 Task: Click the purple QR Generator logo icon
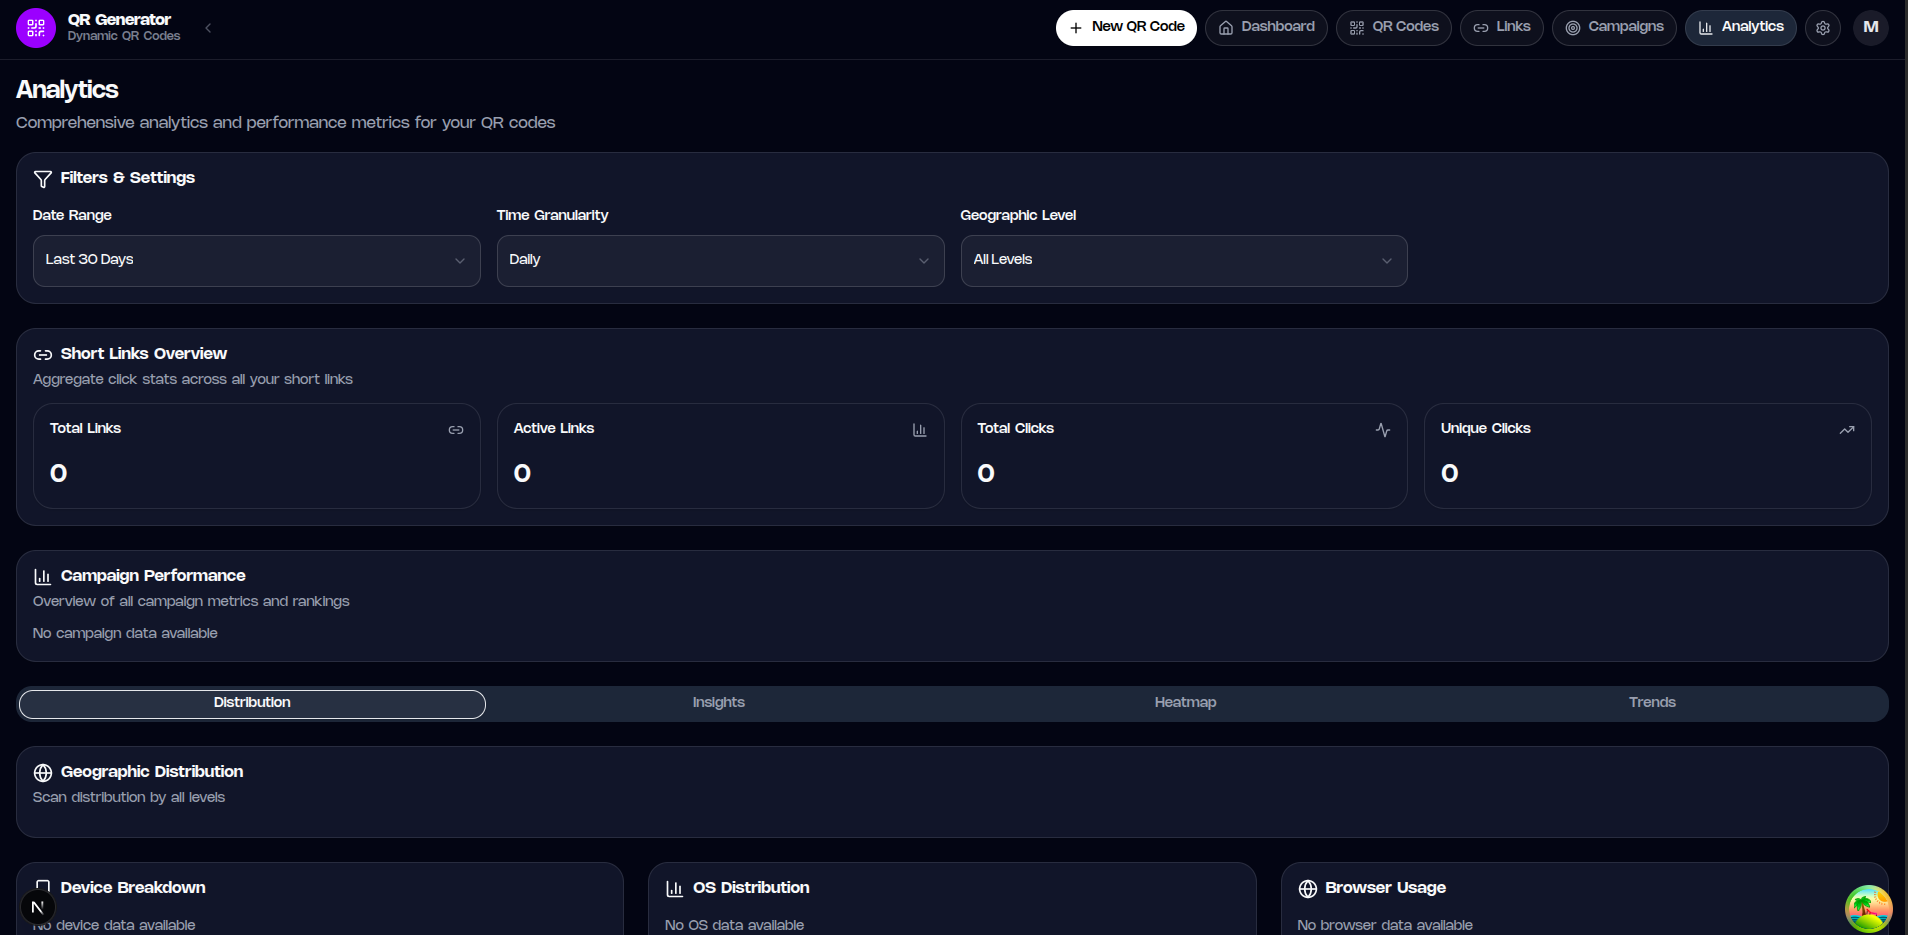pyautogui.click(x=36, y=28)
